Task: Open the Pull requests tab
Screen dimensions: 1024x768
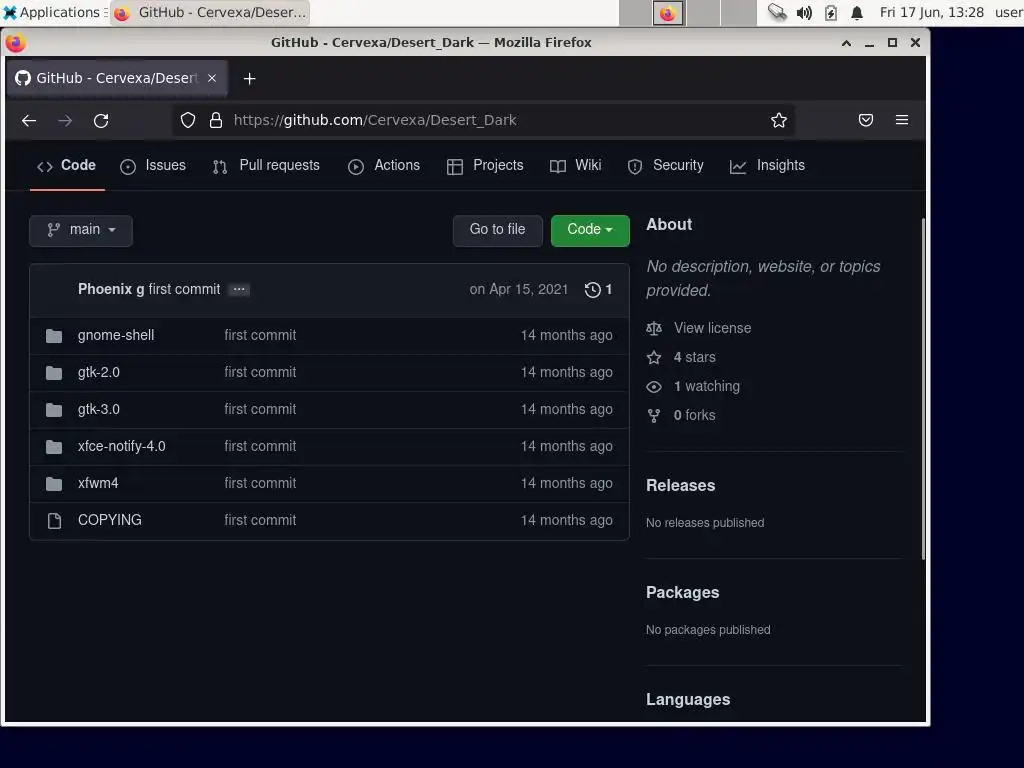Action: [x=266, y=166]
